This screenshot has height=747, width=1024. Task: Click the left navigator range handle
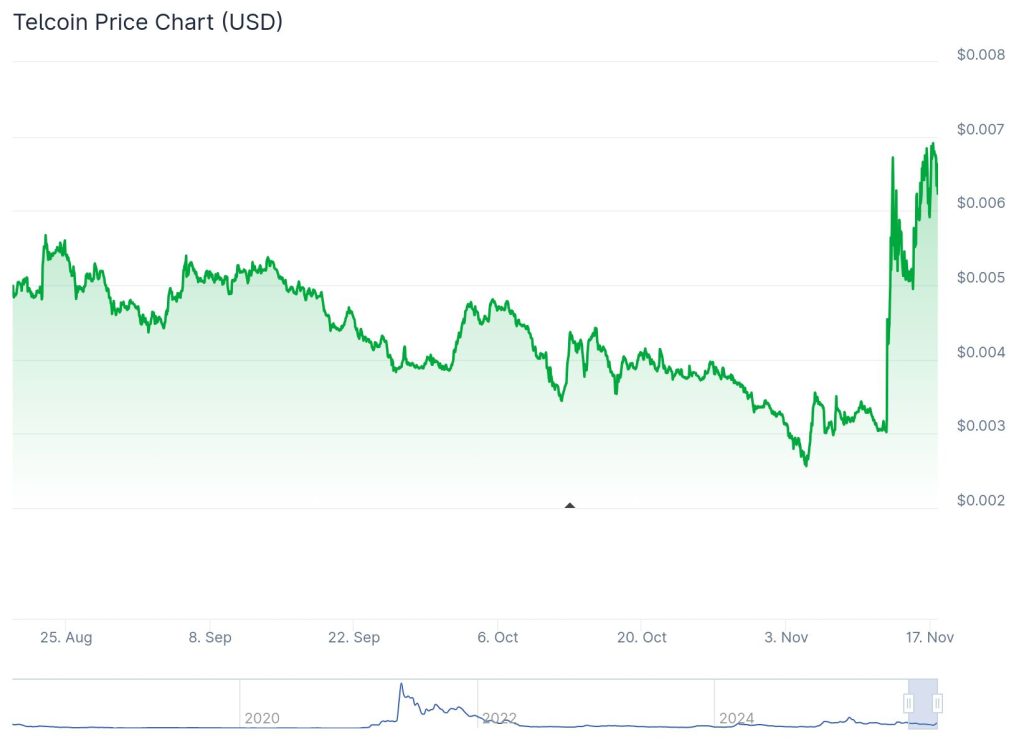tap(908, 704)
